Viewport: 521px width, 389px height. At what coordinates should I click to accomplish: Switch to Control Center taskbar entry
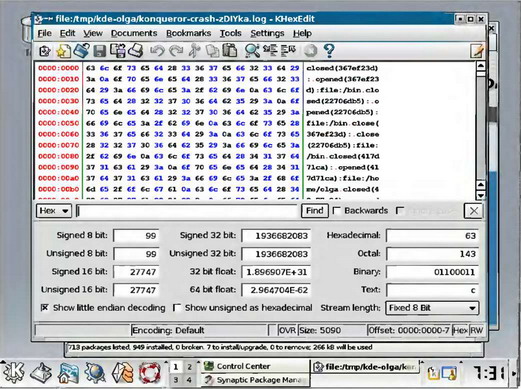point(254,366)
